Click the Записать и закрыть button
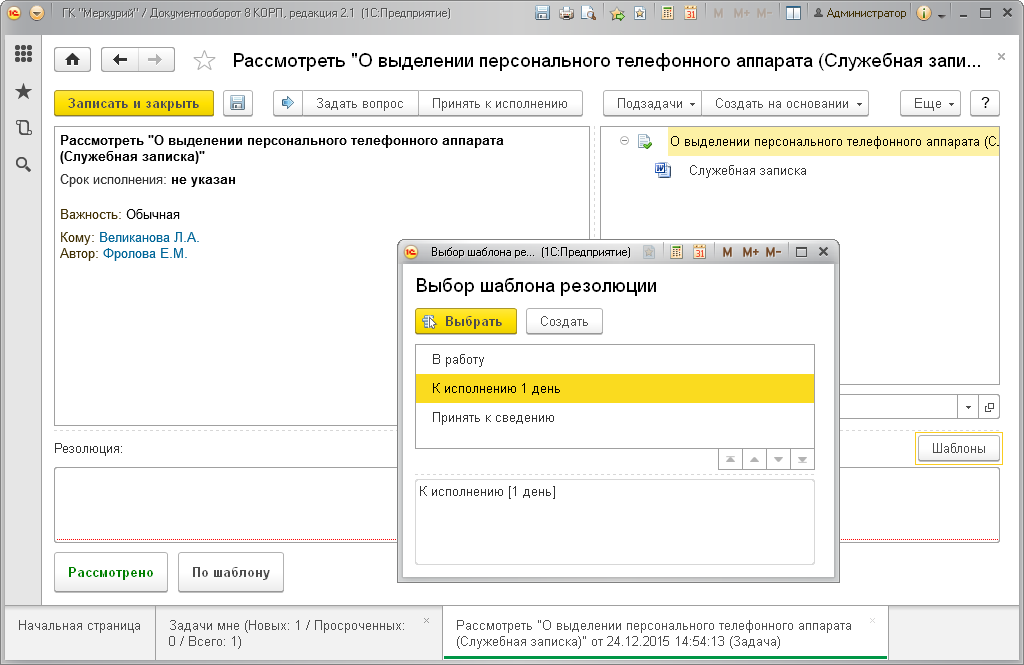Image resolution: width=1024 pixels, height=665 pixels. pyautogui.click(x=133, y=103)
